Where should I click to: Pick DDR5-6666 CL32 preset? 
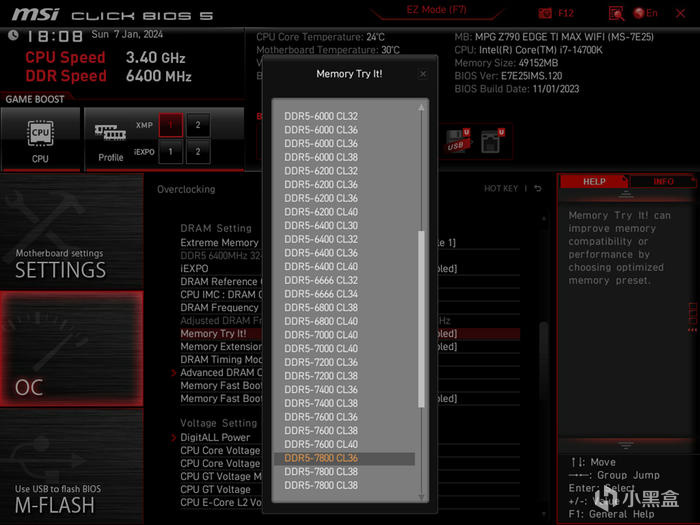pyautogui.click(x=321, y=280)
